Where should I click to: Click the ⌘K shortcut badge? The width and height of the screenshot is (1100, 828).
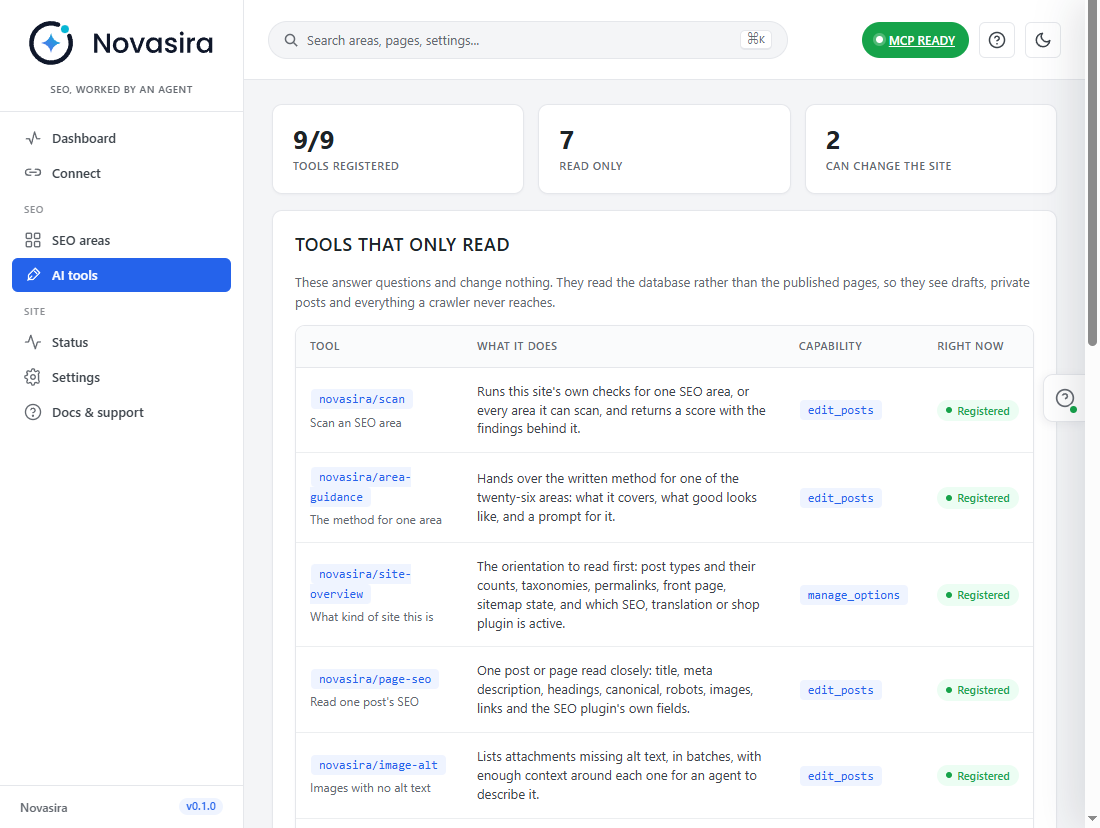[756, 39]
